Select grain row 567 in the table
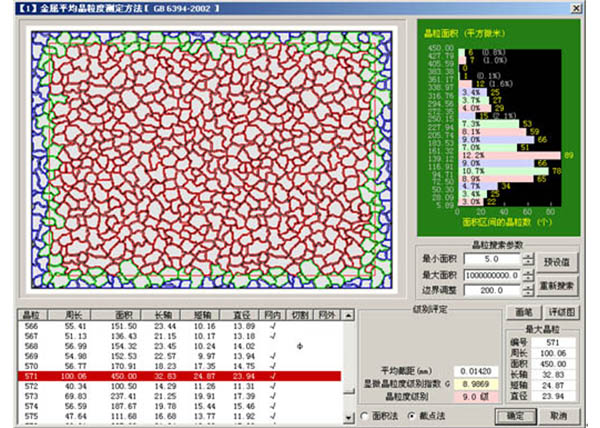The width and height of the screenshot is (600, 428). [x=179, y=336]
